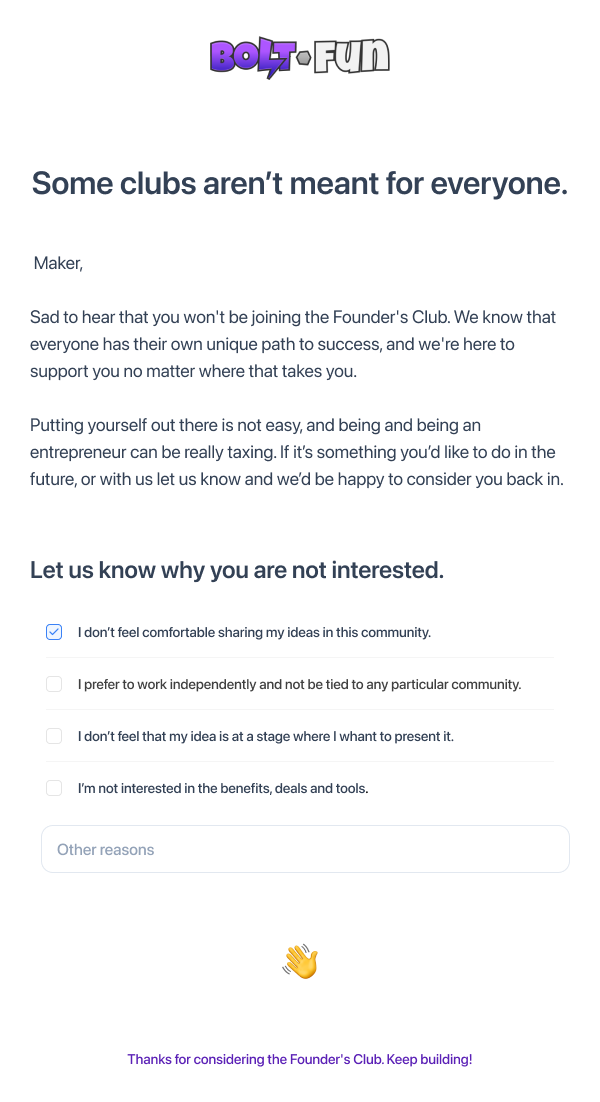Tick the "idea is at a stage" checkbox
The image size is (600, 1102).
point(54,736)
